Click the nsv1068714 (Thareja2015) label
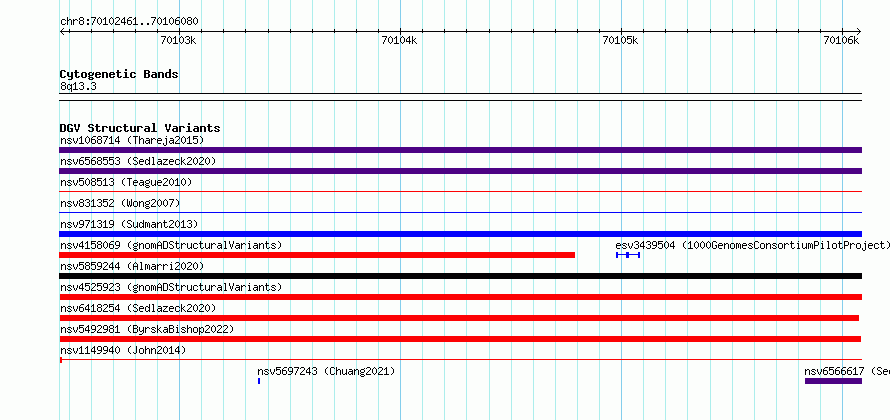The image size is (890, 420). point(132,140)
